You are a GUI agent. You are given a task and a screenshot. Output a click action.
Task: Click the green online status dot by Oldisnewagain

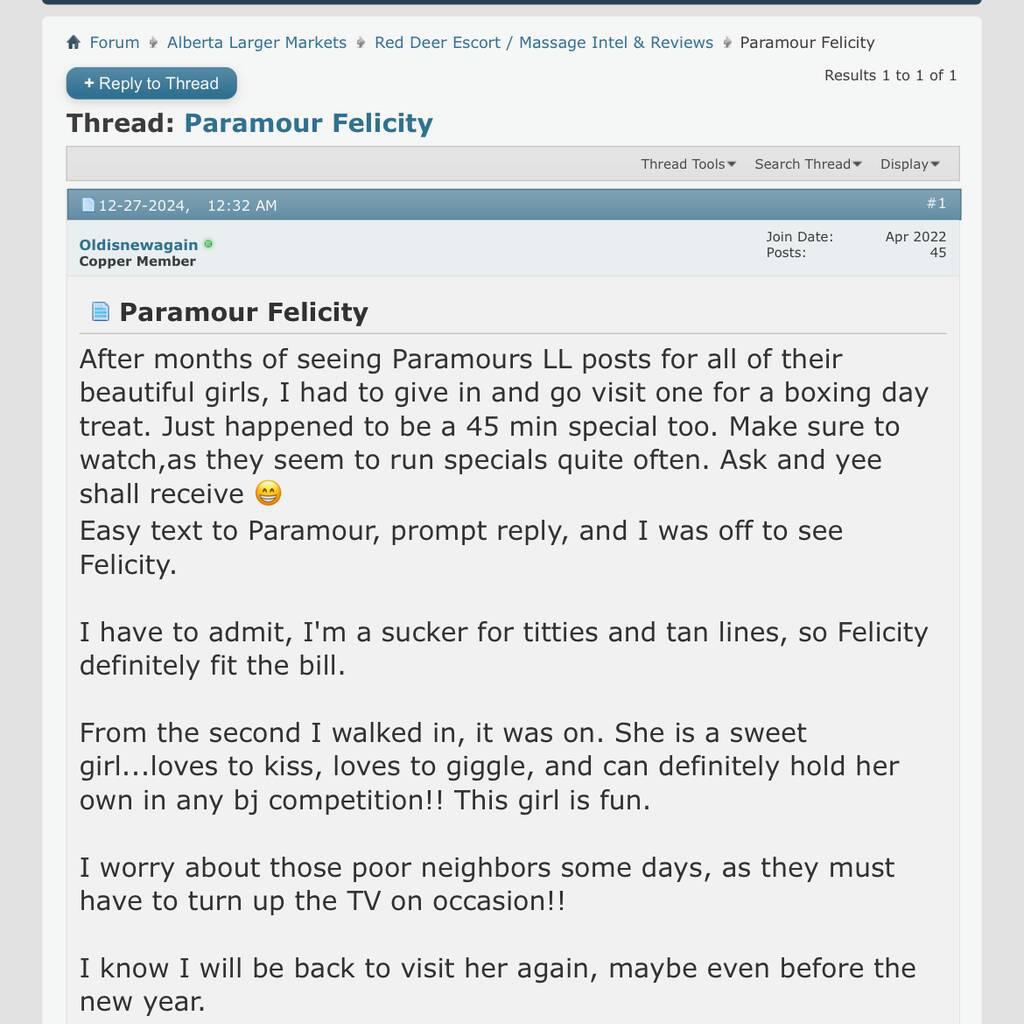click(208, 244)
